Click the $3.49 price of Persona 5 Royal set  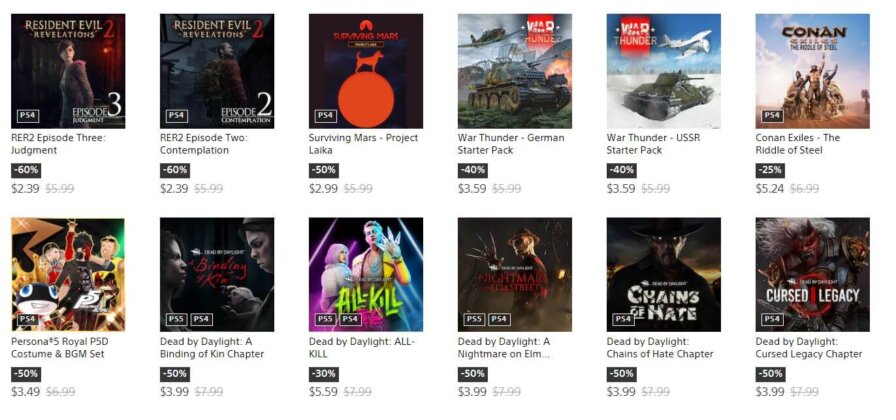click(x=25, y=392)
